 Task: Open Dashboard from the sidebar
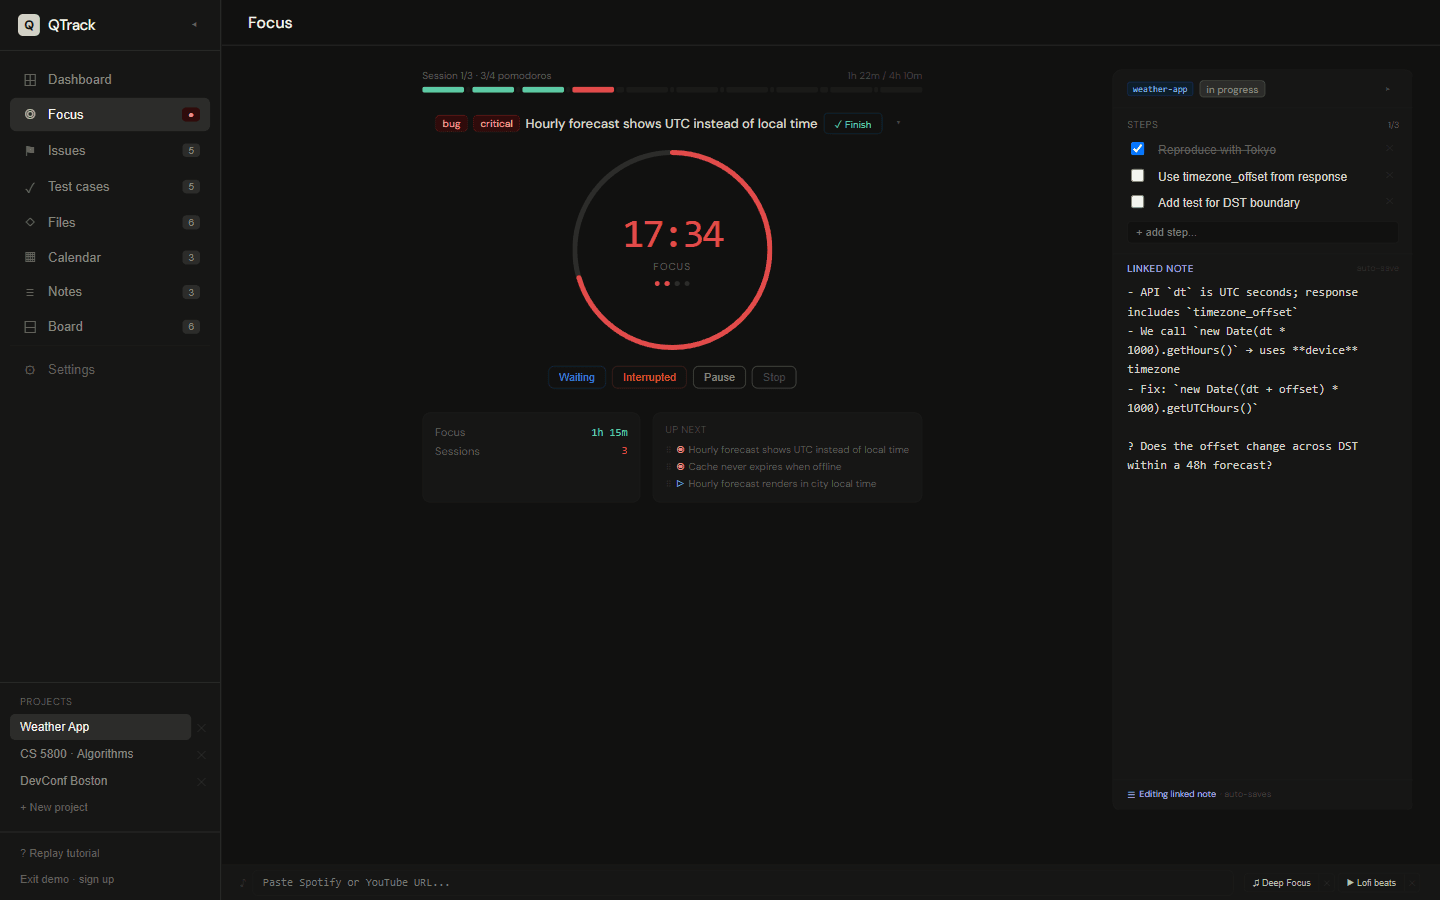[x=110, y=80]
